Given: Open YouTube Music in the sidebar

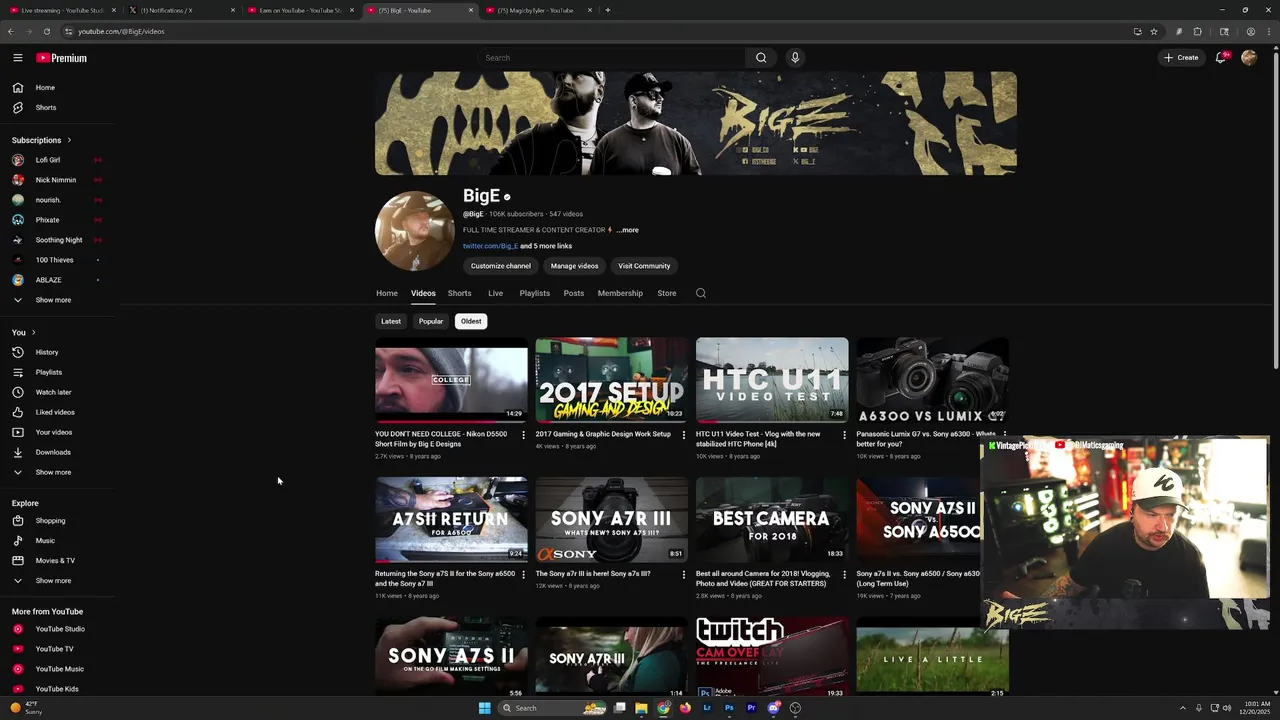Looking at the screenshot, I should (58, 669).
